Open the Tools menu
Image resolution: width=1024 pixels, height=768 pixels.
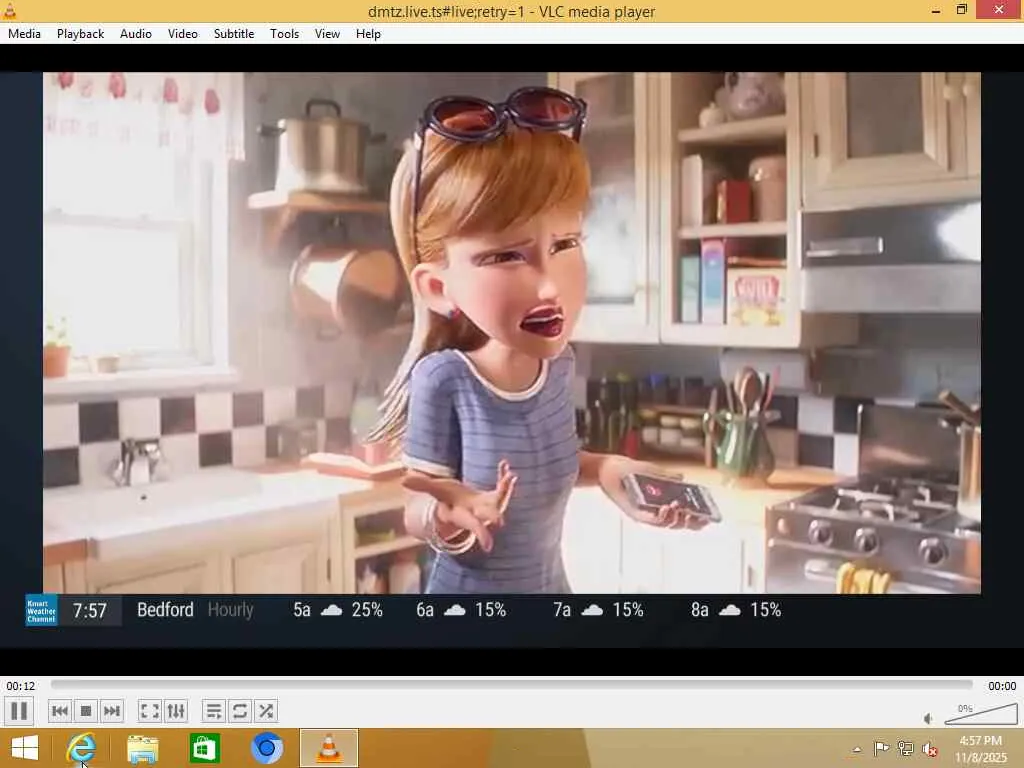284,34
